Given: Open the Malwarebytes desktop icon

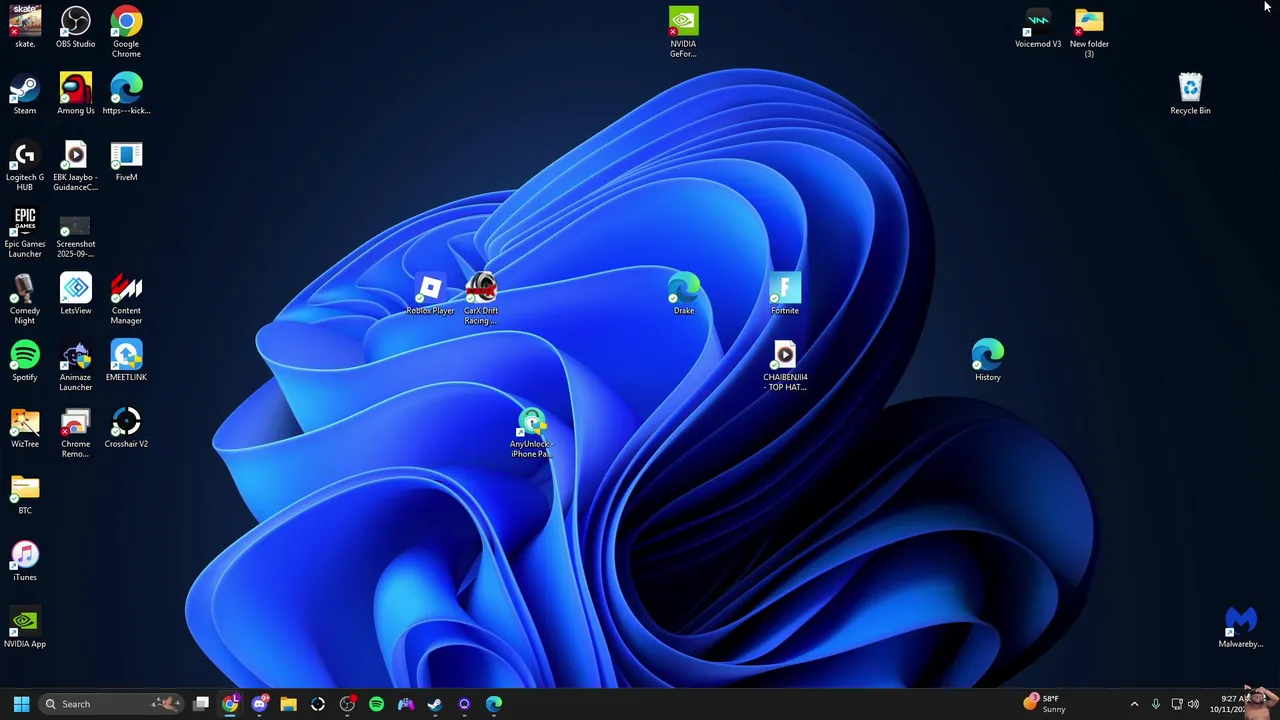Looking at the screenshot, I should (x=1241, y=629).
